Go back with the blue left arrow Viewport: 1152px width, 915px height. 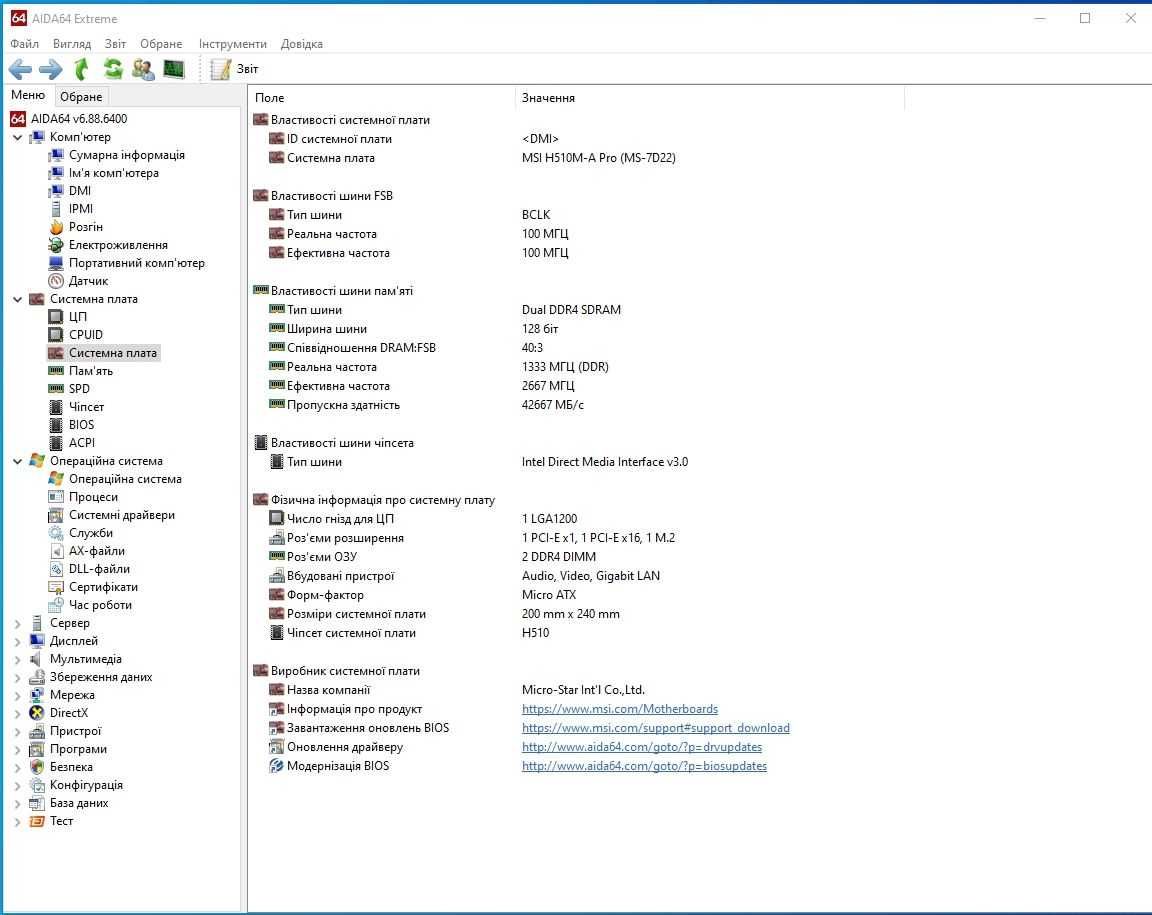[20, 69]
